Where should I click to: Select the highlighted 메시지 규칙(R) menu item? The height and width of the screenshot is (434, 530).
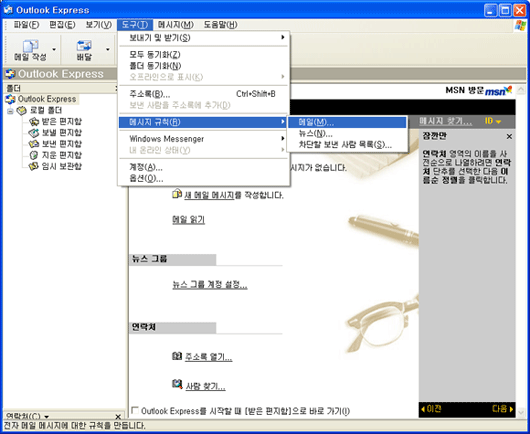tap(203, 122)
